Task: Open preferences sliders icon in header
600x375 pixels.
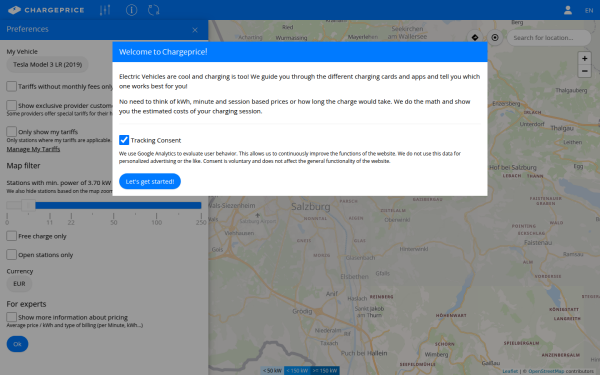Action: [105, 10]
